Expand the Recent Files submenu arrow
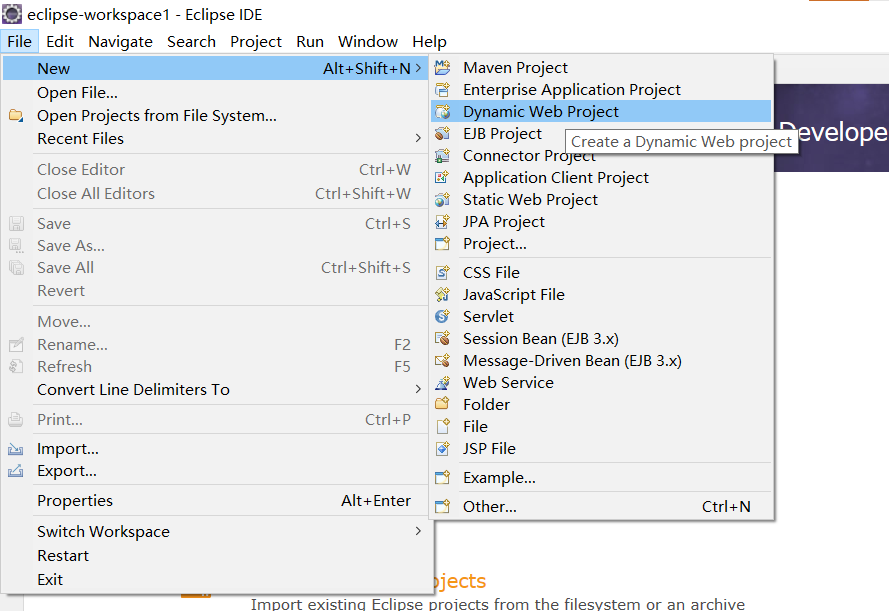 click(418, 138)
